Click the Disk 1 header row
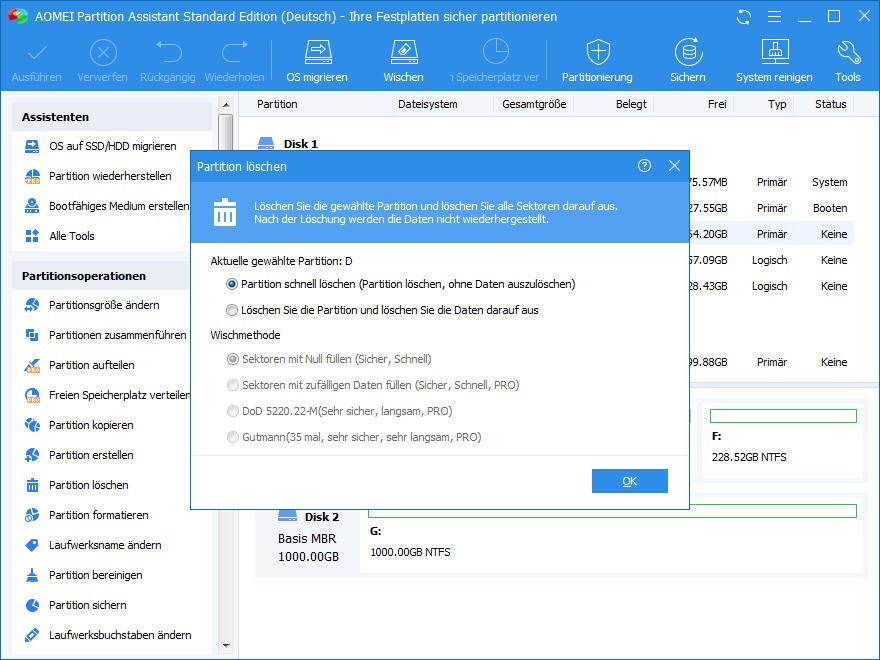 point(287,144)
